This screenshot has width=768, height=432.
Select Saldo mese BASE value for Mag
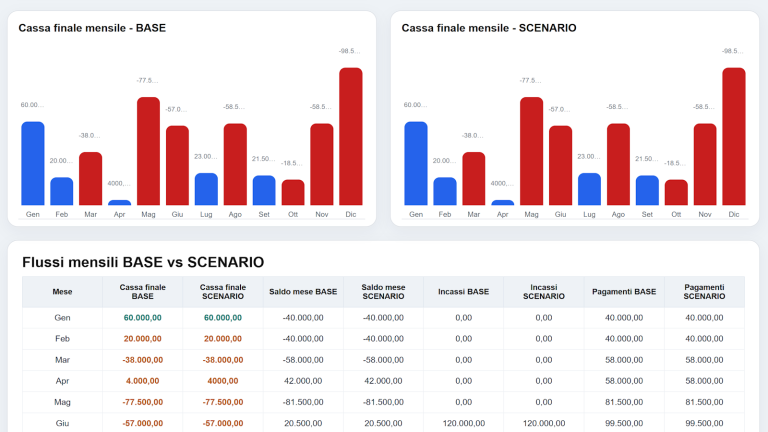[302, 402]
